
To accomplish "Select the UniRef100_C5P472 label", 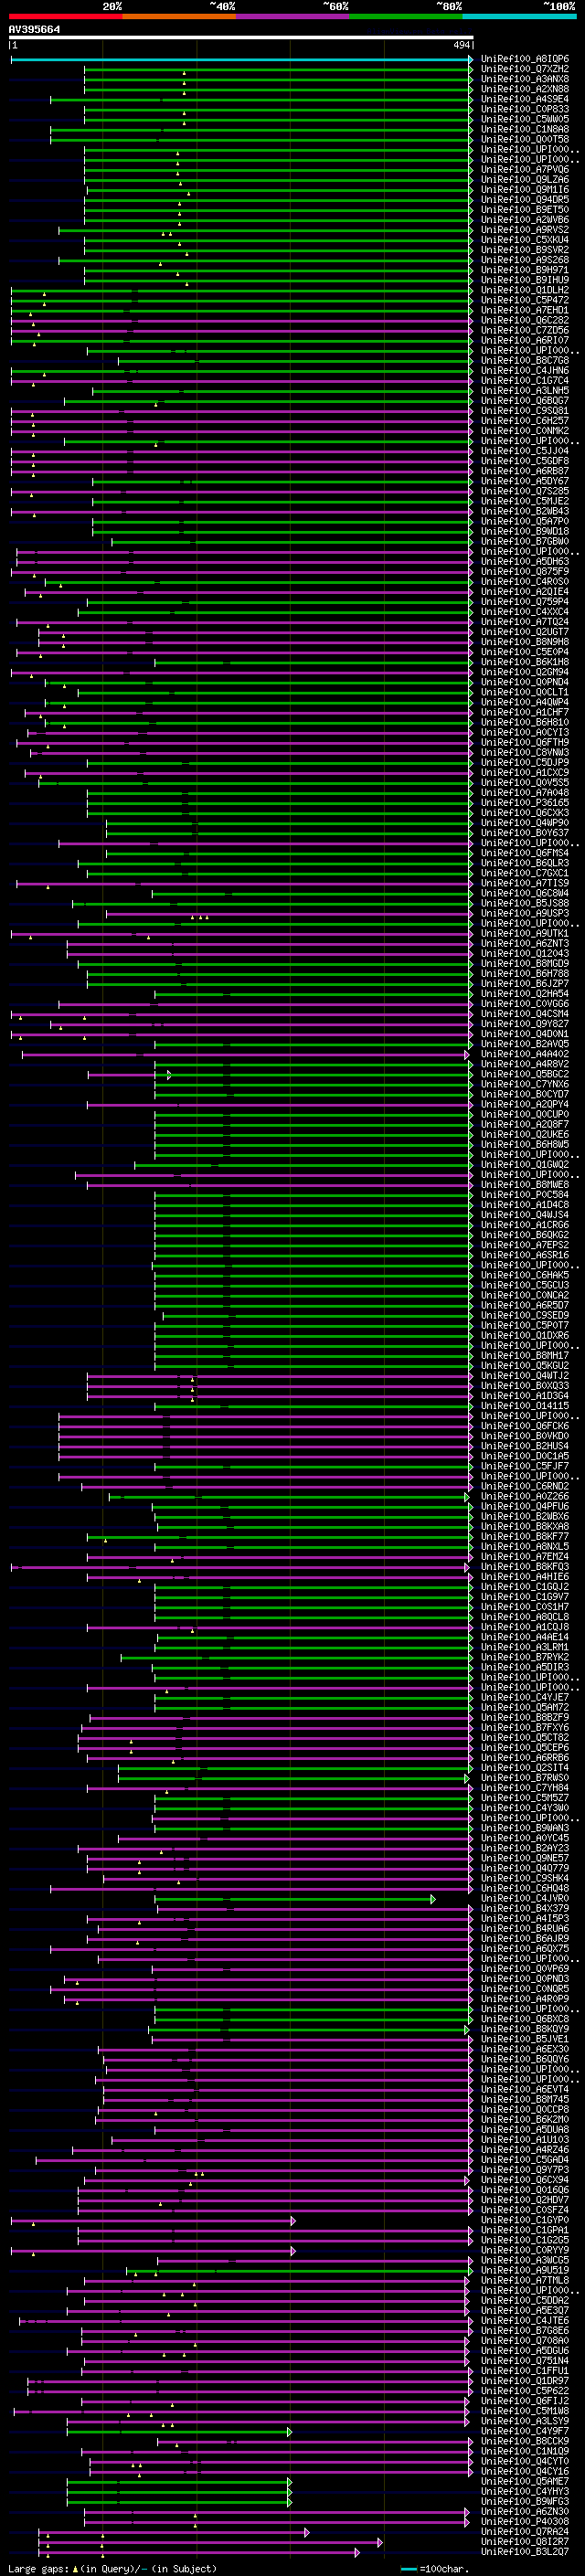I will tap(525, 300).
